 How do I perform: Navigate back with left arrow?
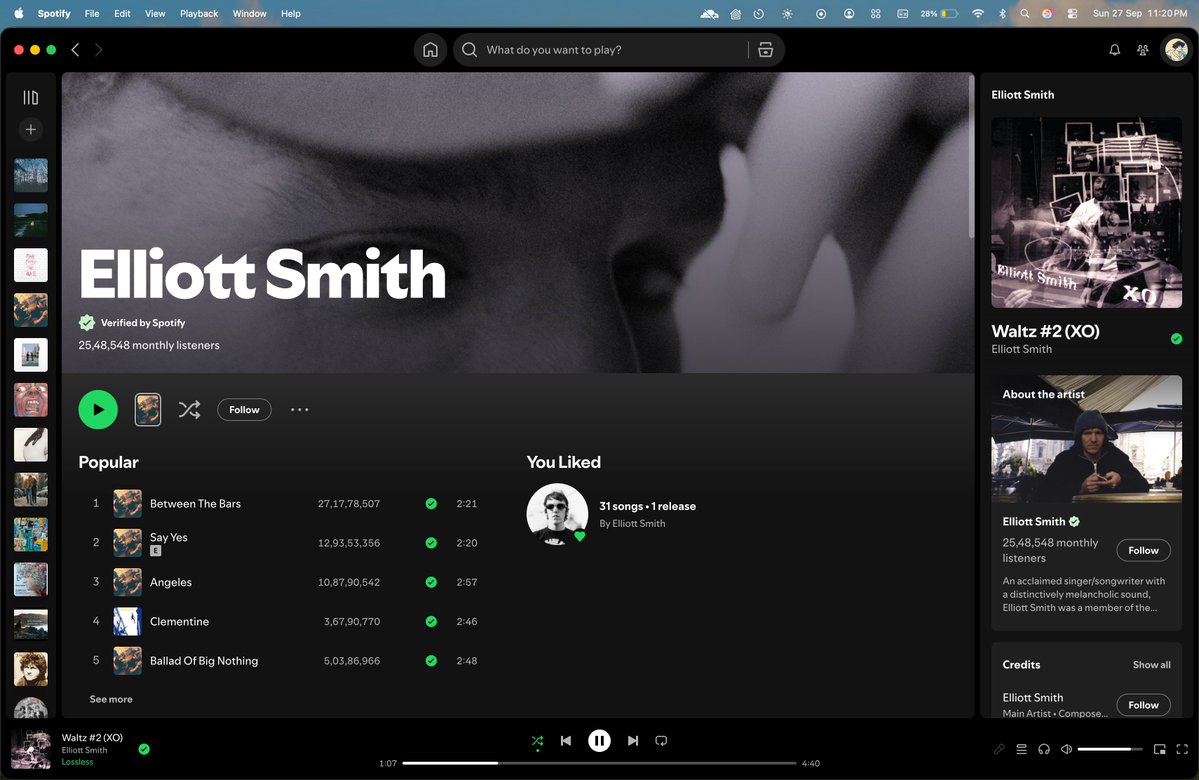tap(75, 50)
